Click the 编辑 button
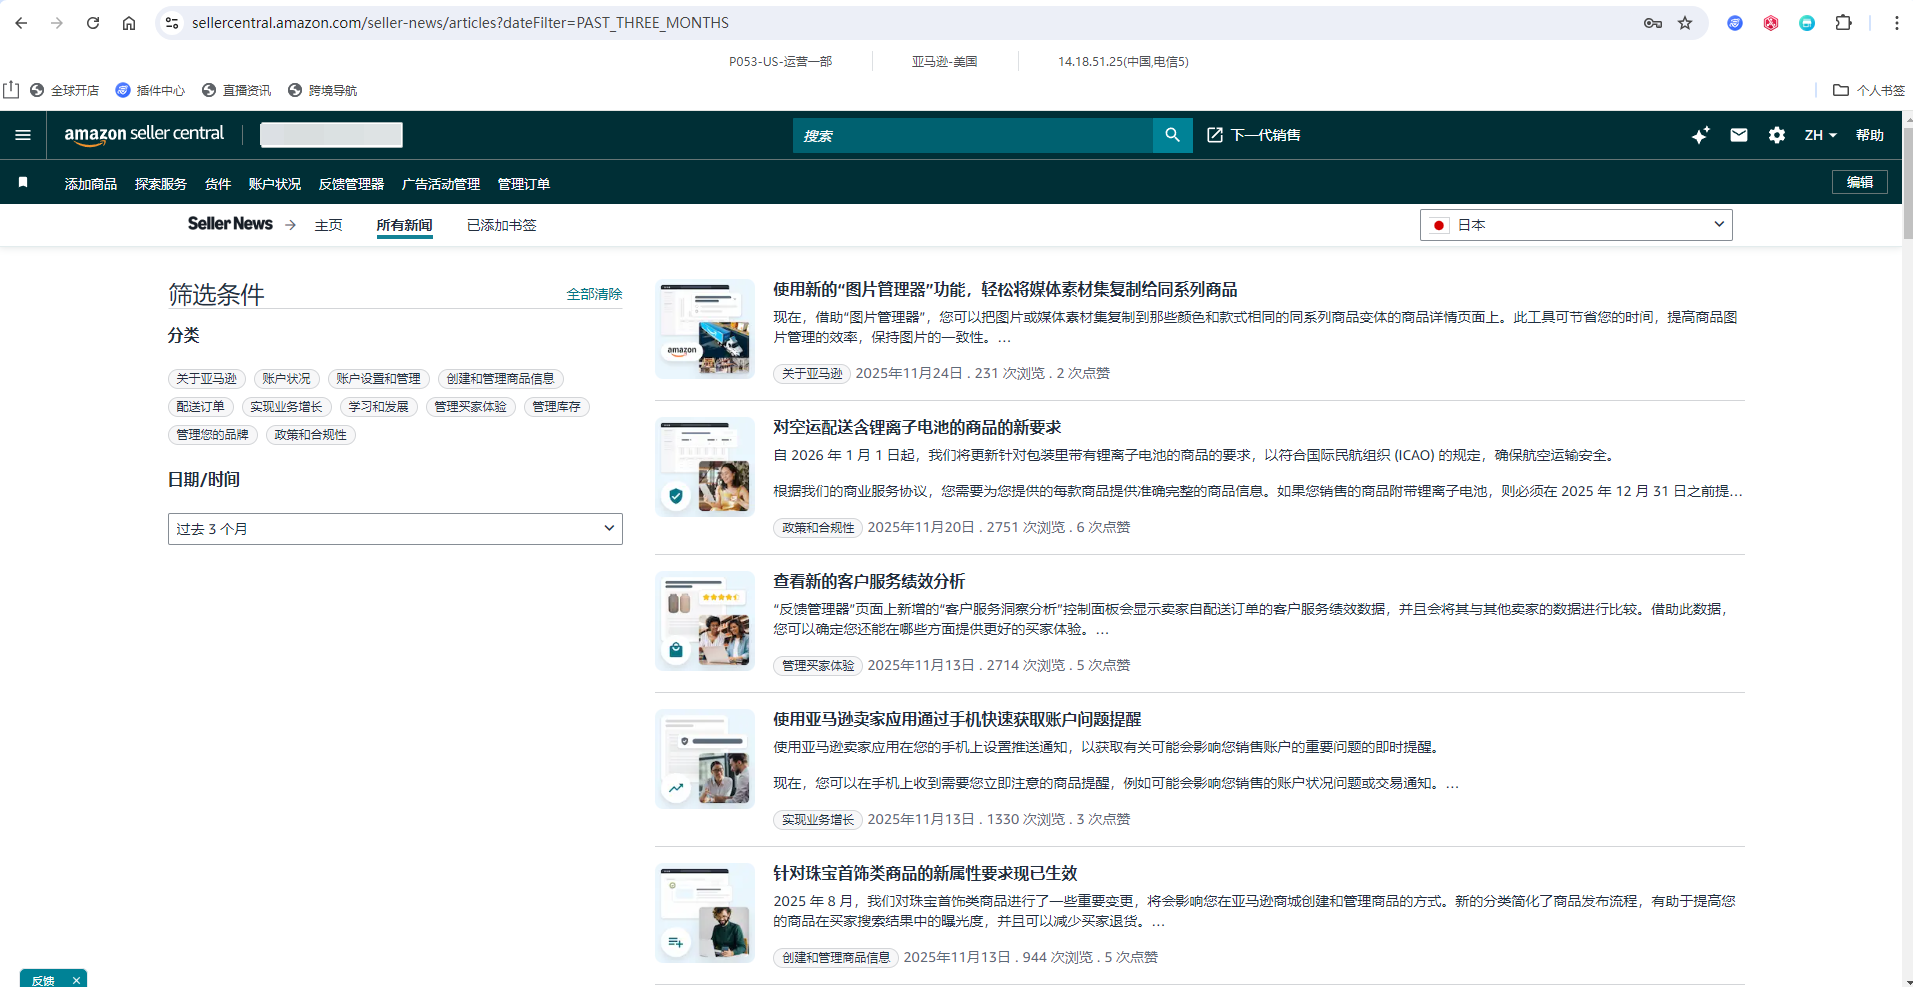 tap(1859, 182)
